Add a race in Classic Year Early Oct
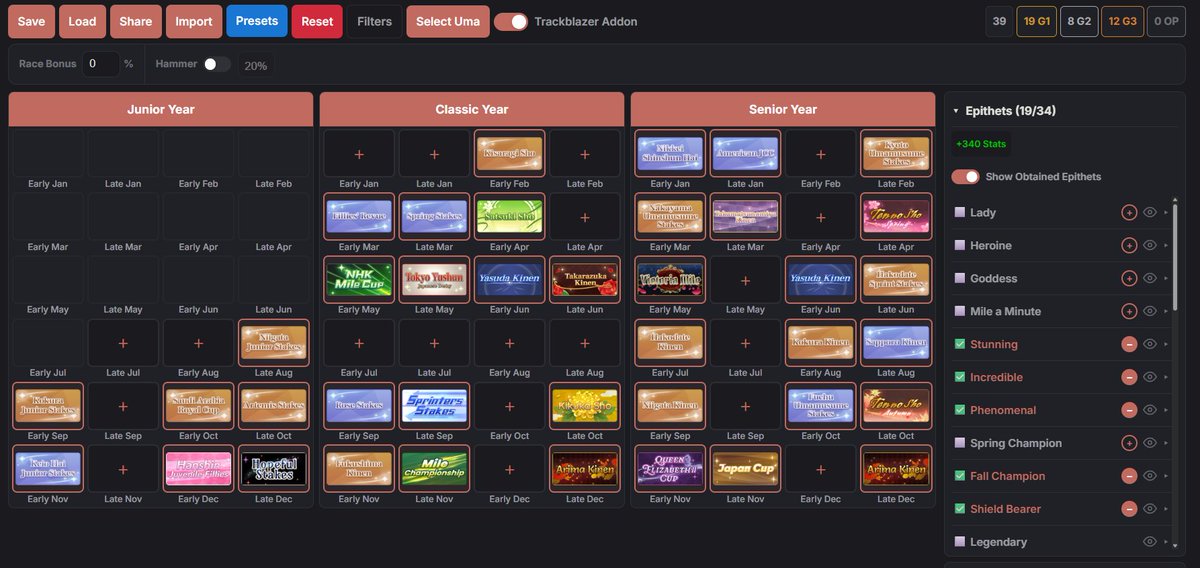 coord(509,406)
